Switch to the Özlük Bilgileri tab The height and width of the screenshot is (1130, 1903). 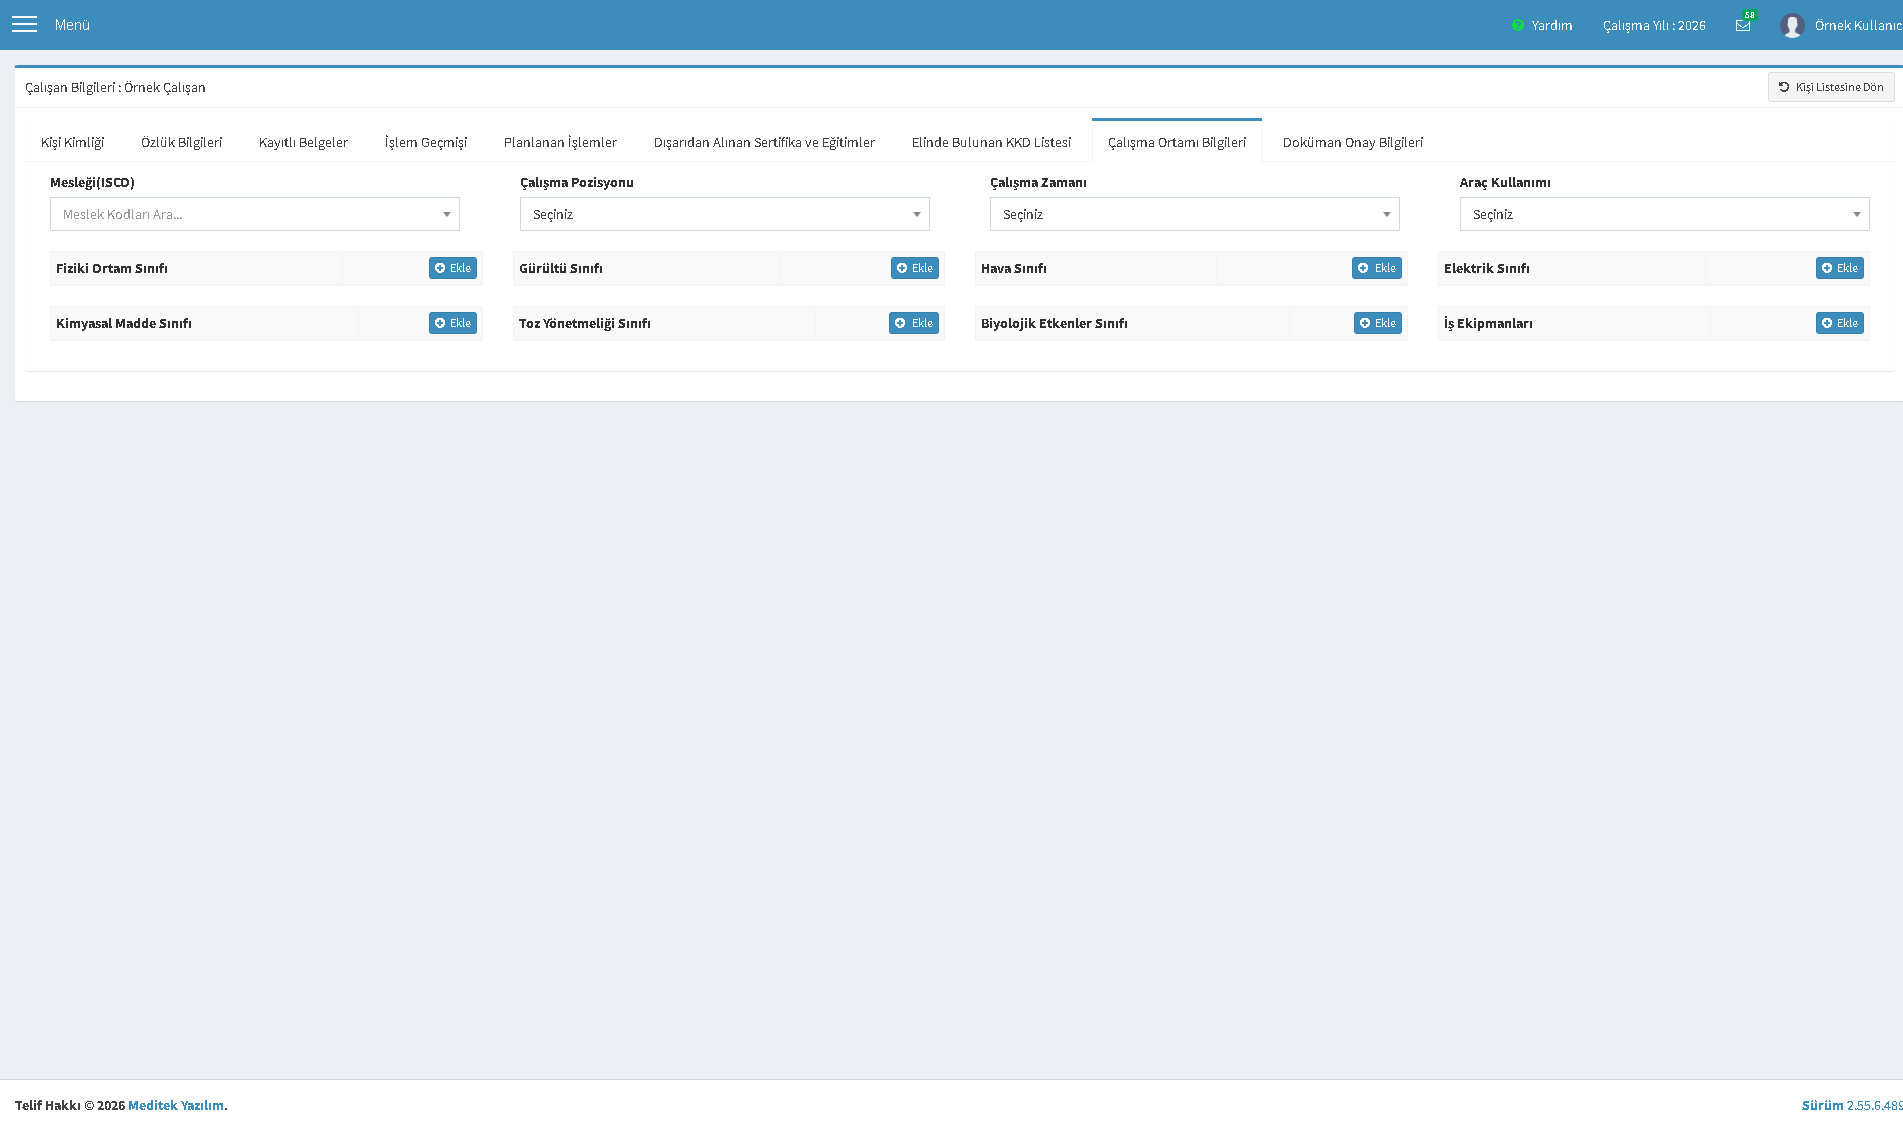click(x=181, y=142)
